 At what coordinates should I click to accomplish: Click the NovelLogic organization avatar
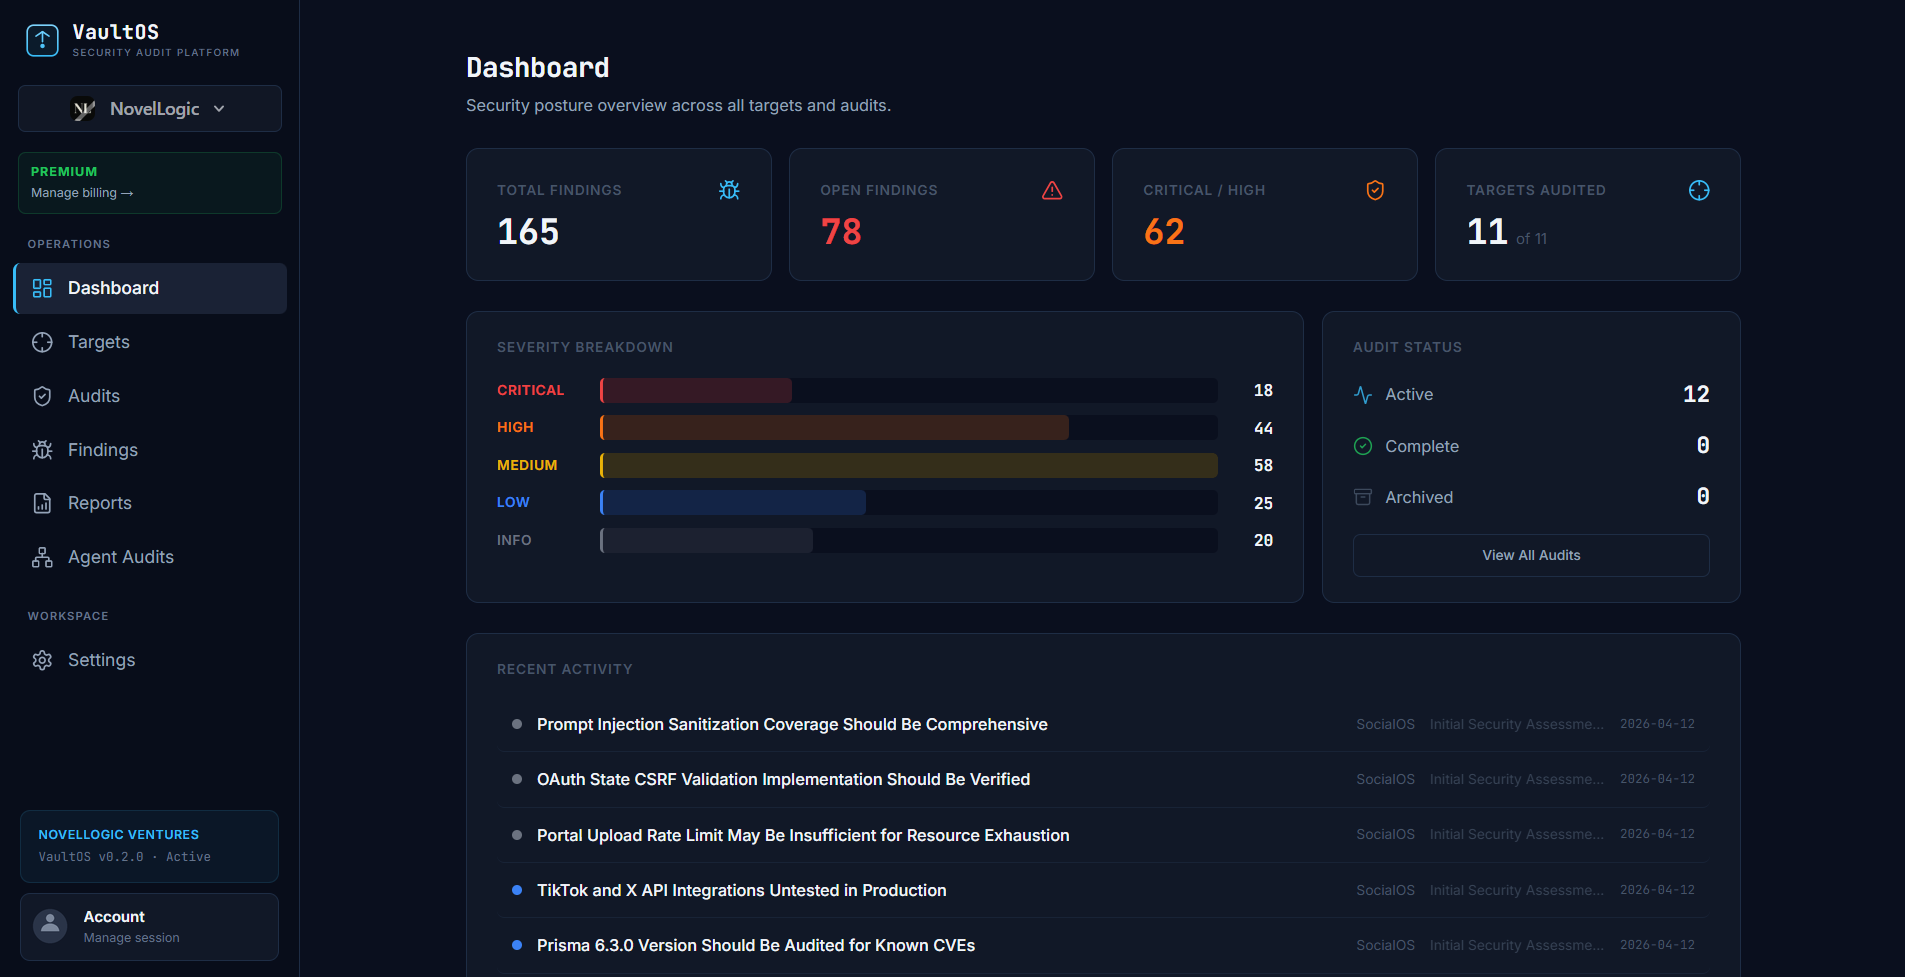(x=84, y=109)
